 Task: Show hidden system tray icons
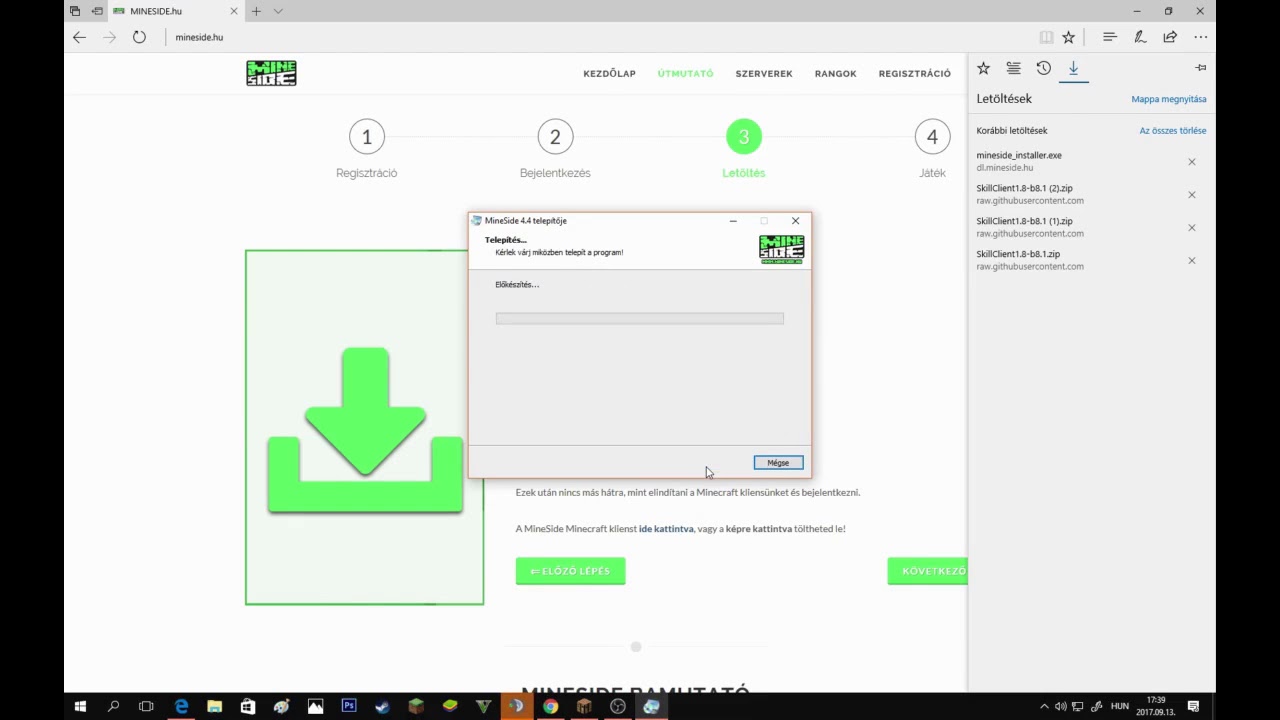coord(1045,706)
